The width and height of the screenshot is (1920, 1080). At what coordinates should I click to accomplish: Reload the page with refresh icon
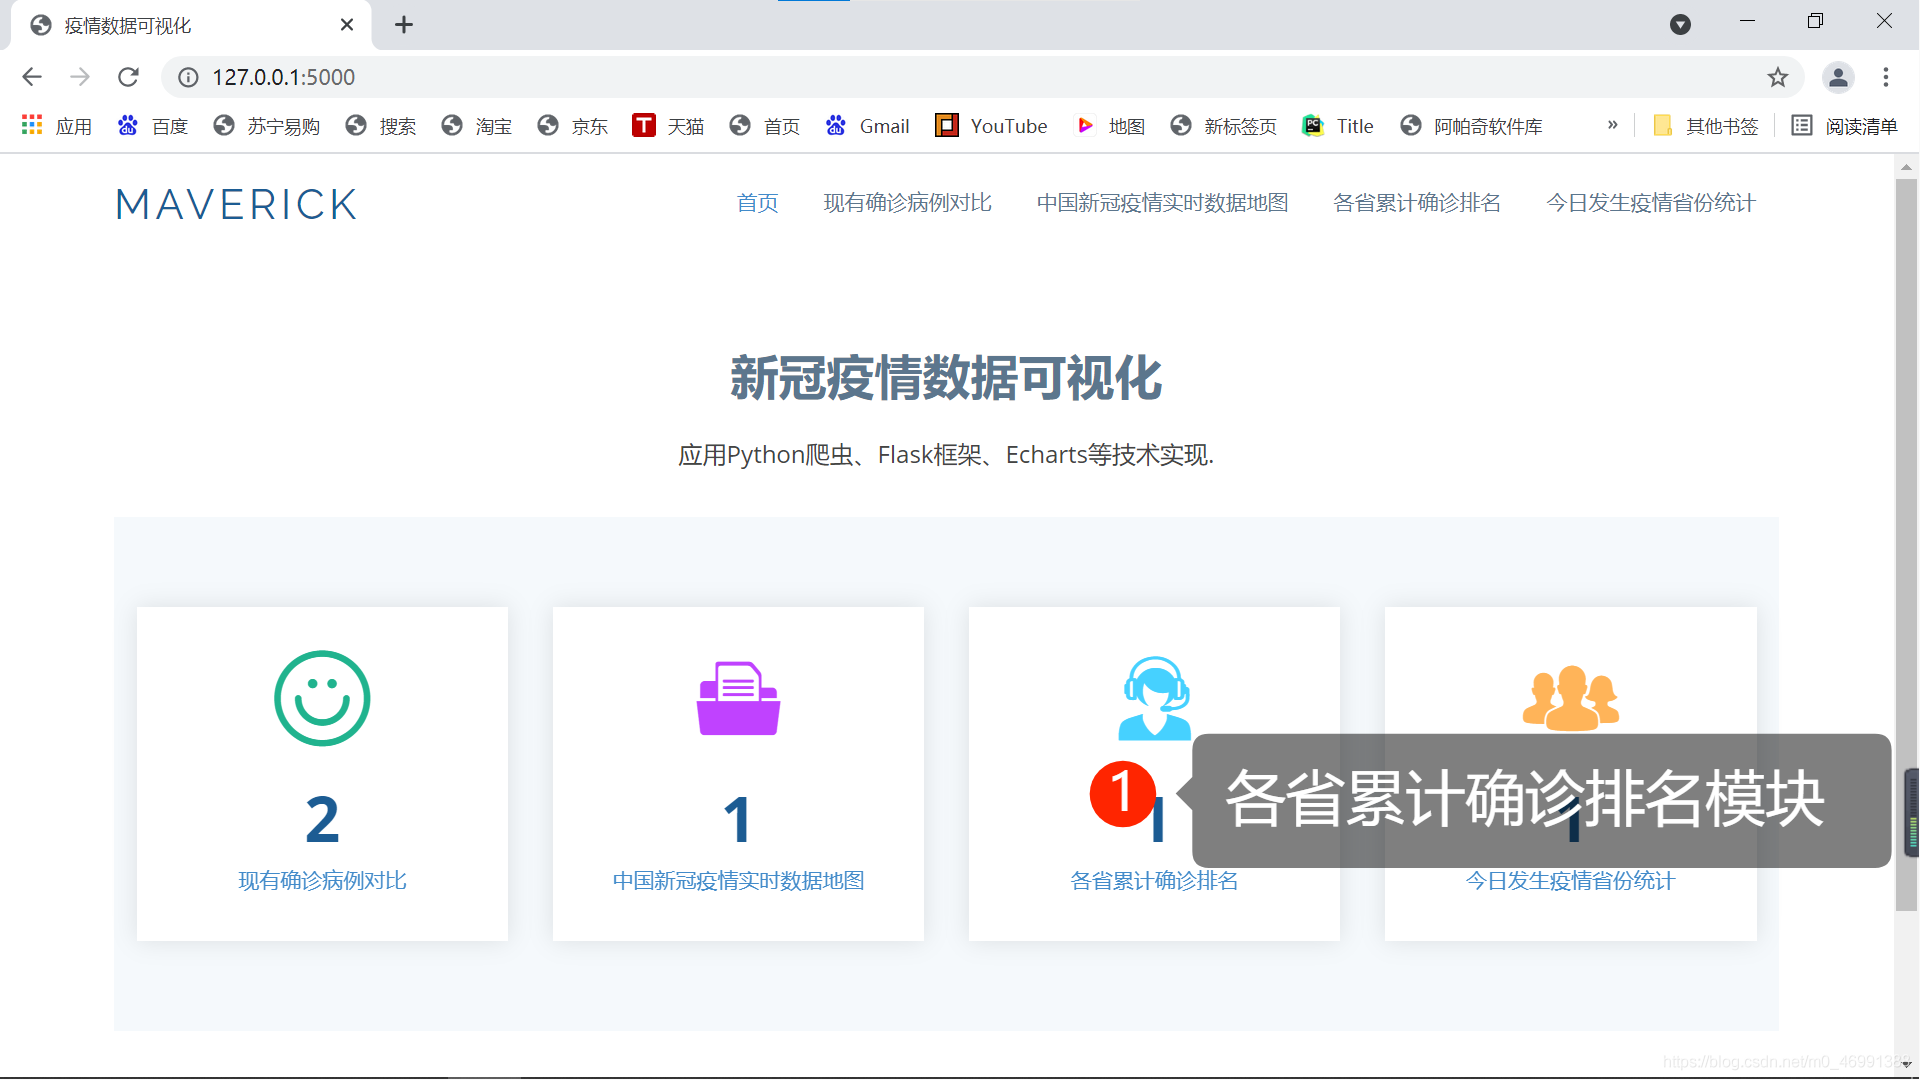point(128,77)
